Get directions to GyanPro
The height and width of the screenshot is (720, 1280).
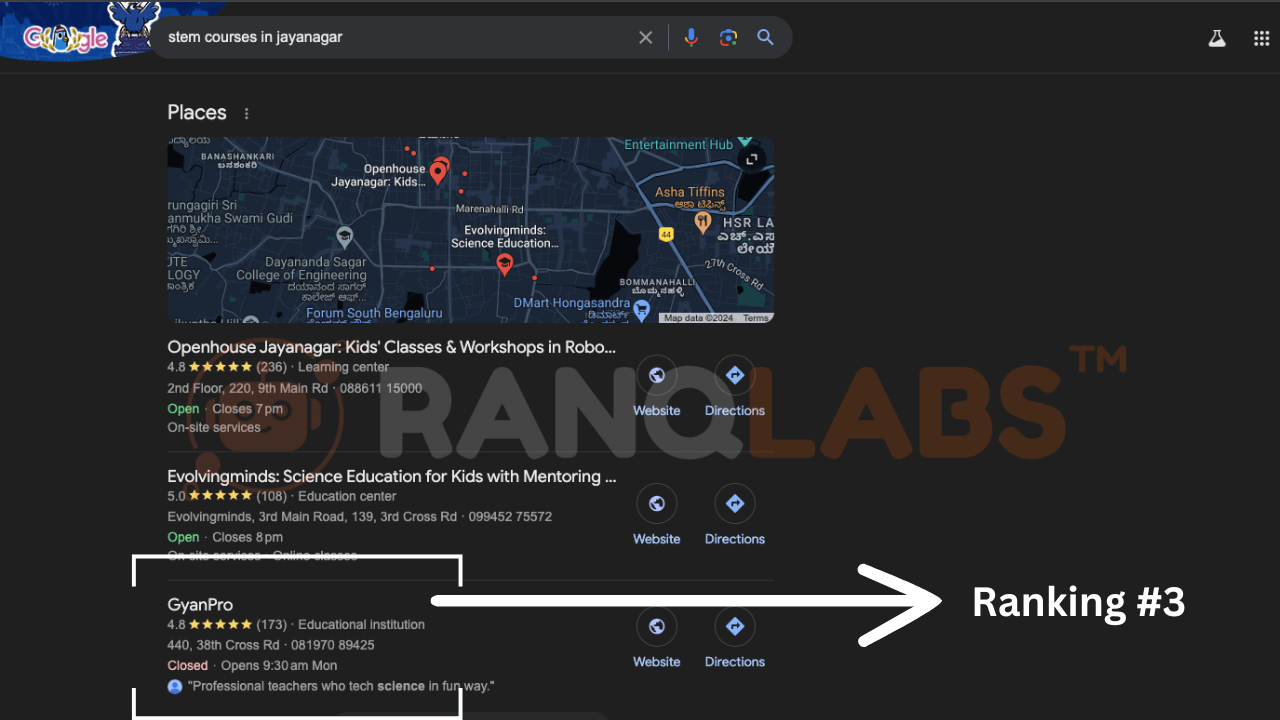734,638
